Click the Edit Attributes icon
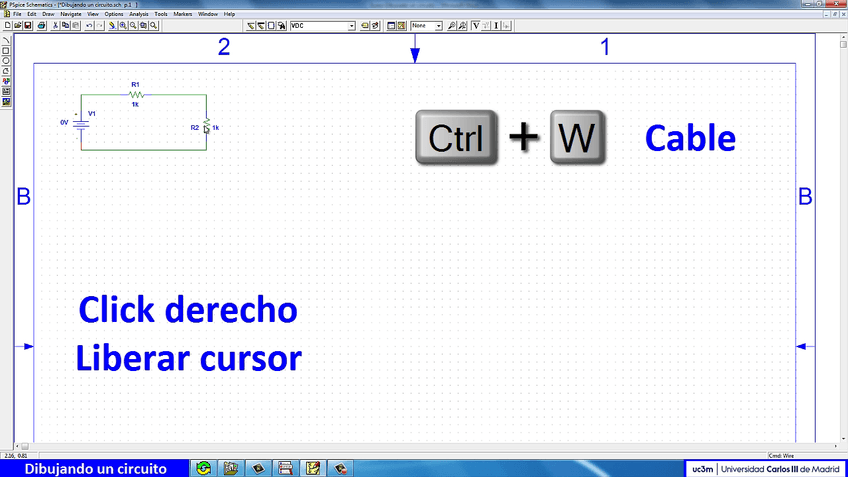Viewport: 848px width, 477px height. [x=365, y=25]
